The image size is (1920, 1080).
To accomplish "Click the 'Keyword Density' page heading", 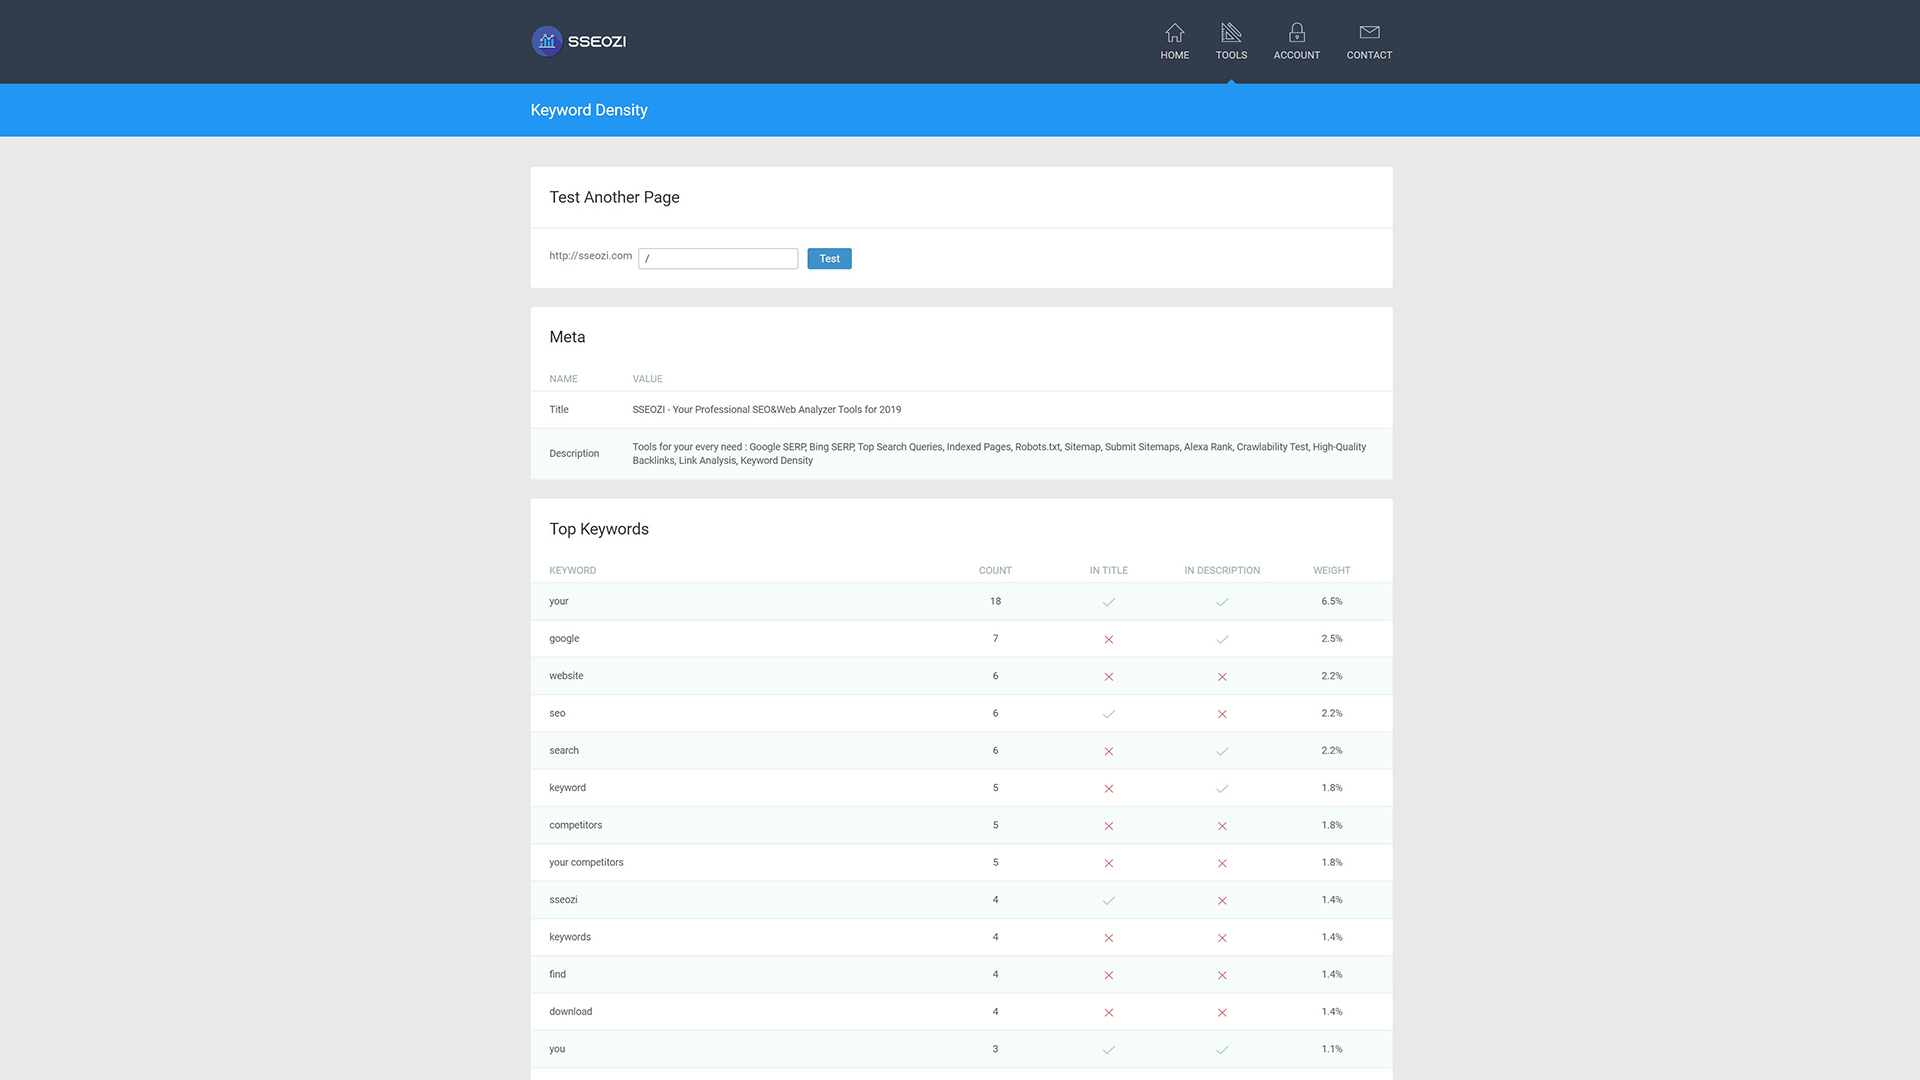I will pyautogui.click(x=589, y=110).
